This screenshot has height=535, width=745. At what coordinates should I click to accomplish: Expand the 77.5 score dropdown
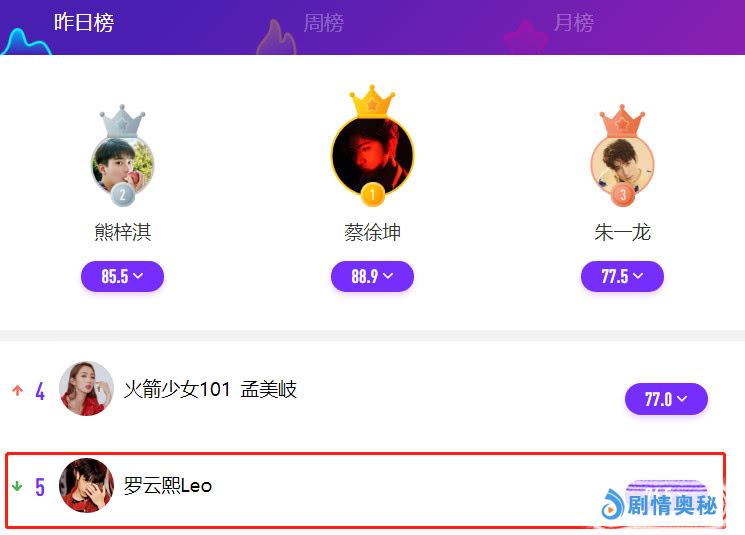(622, 276)
